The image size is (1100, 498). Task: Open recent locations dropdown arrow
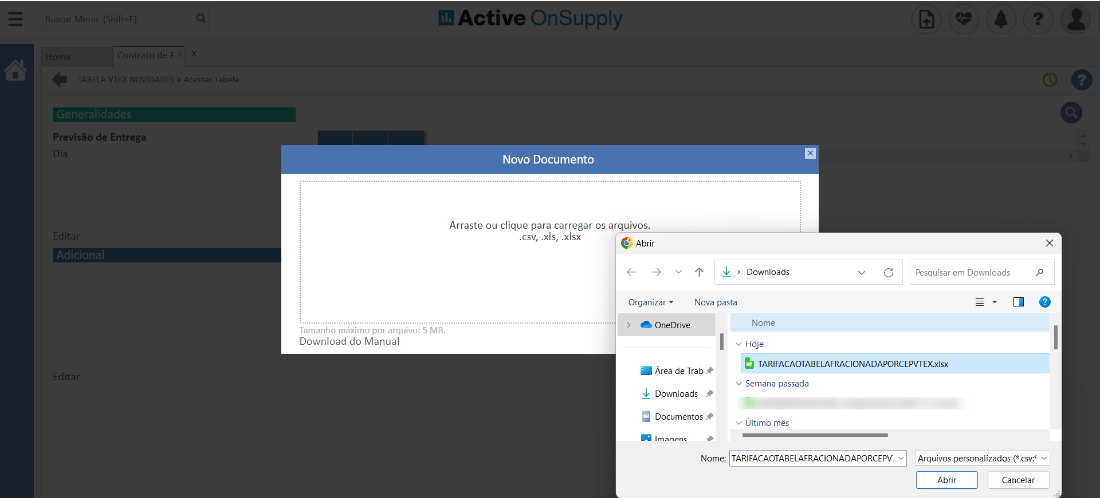[678, 272]
